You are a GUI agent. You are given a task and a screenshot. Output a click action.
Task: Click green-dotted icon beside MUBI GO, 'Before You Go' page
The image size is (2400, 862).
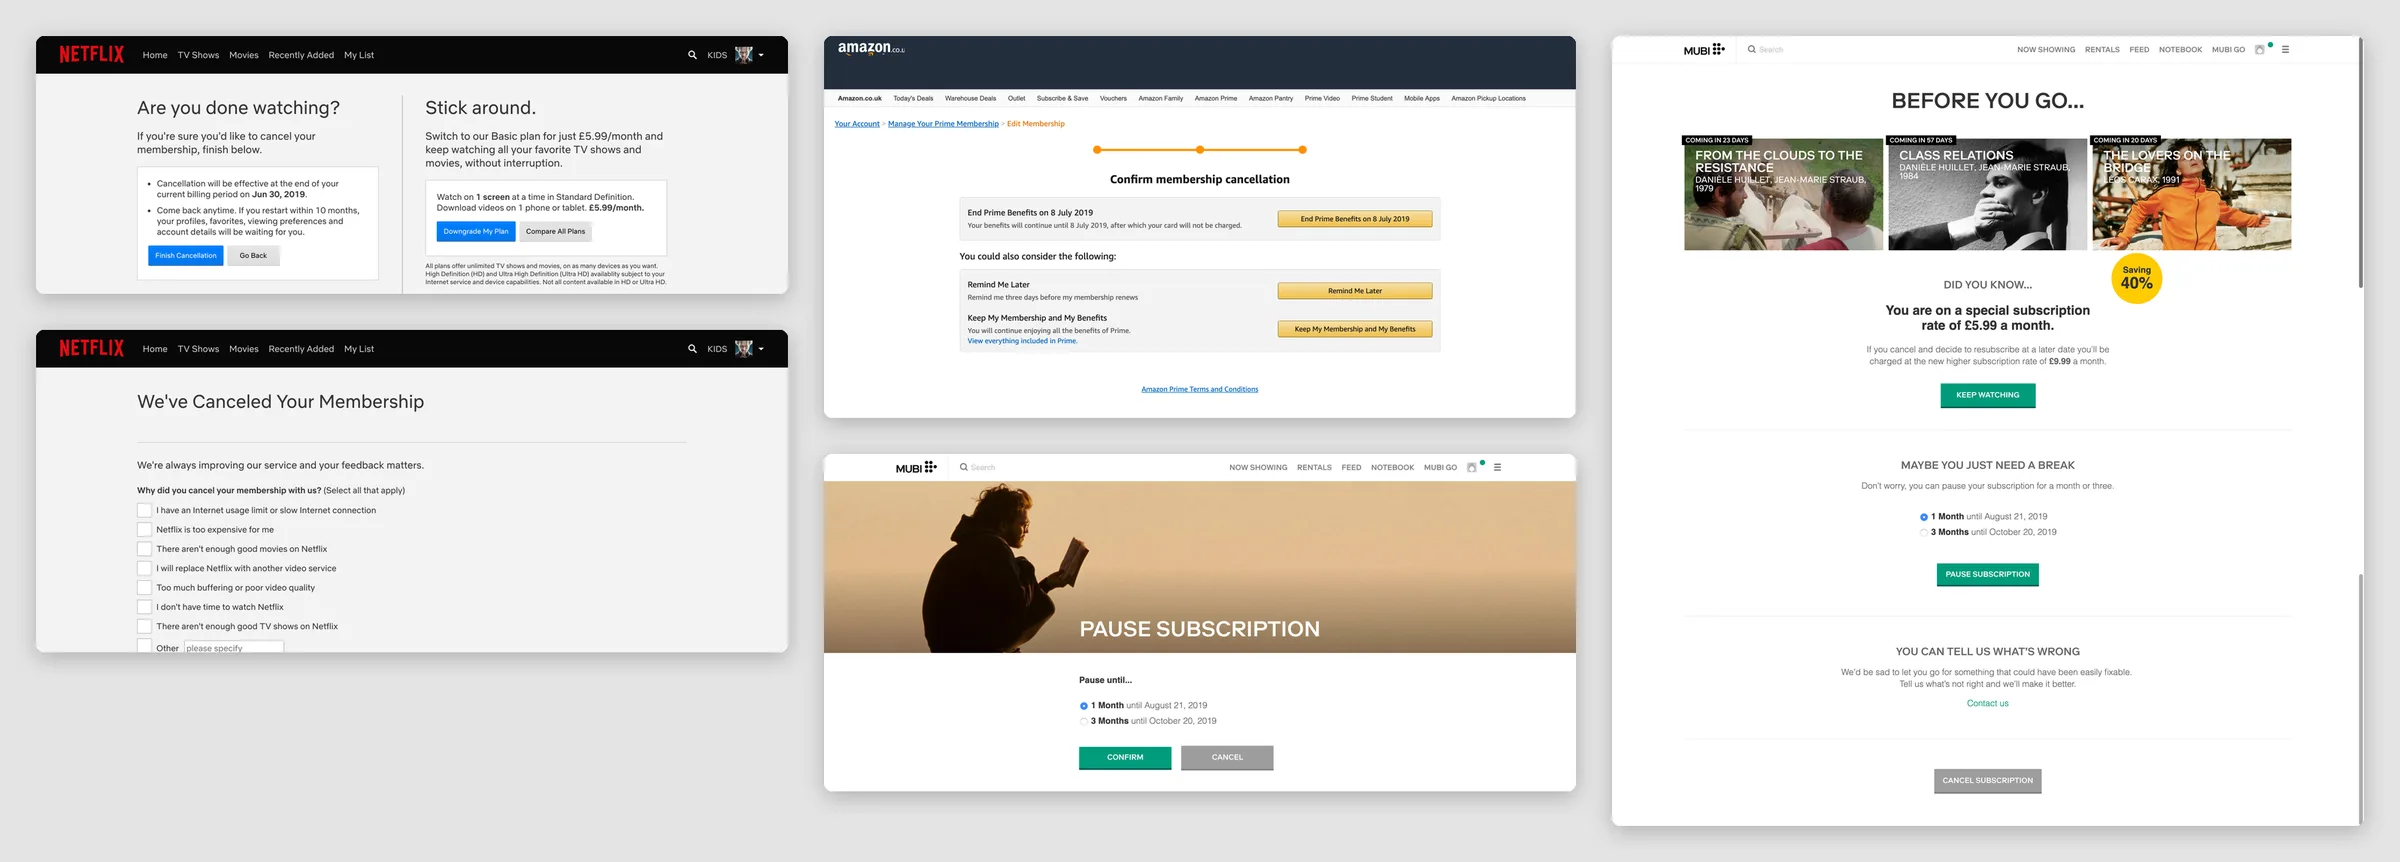(x=2261, y=49)
